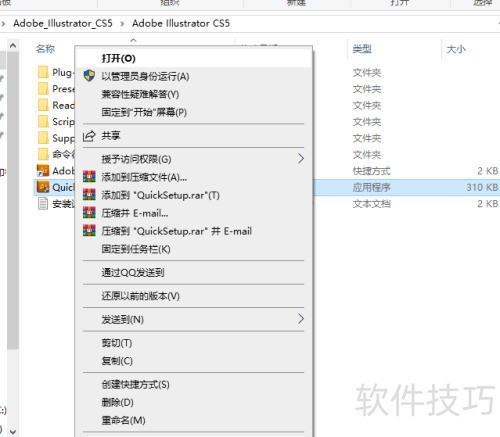This screenshot has width=500, height=437.
Task: Select the Scripting folder icon
Action: (x=43, y=121)
